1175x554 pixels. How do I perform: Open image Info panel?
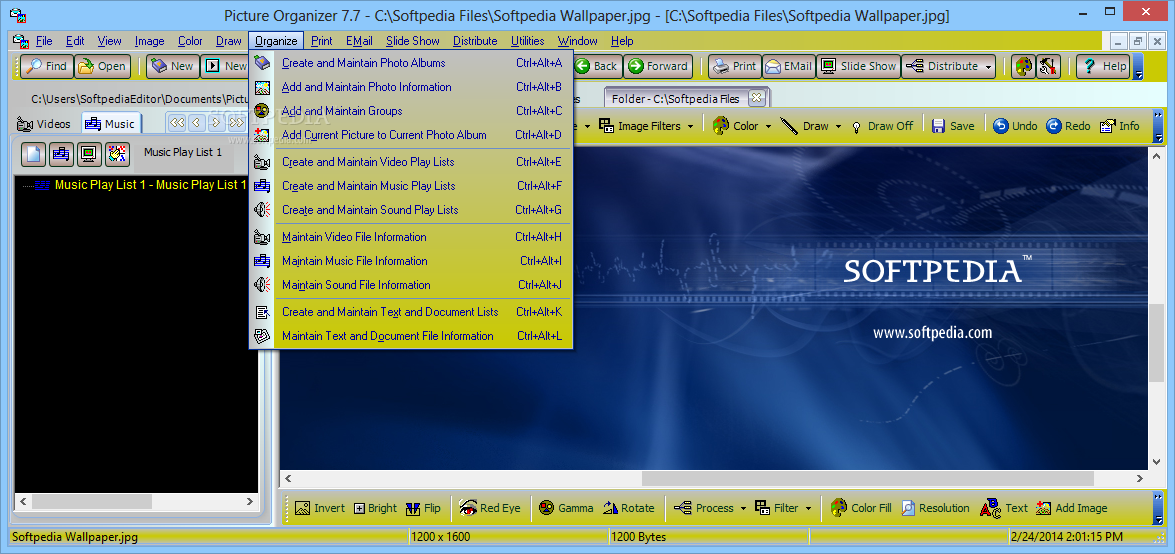[1119, 126]
